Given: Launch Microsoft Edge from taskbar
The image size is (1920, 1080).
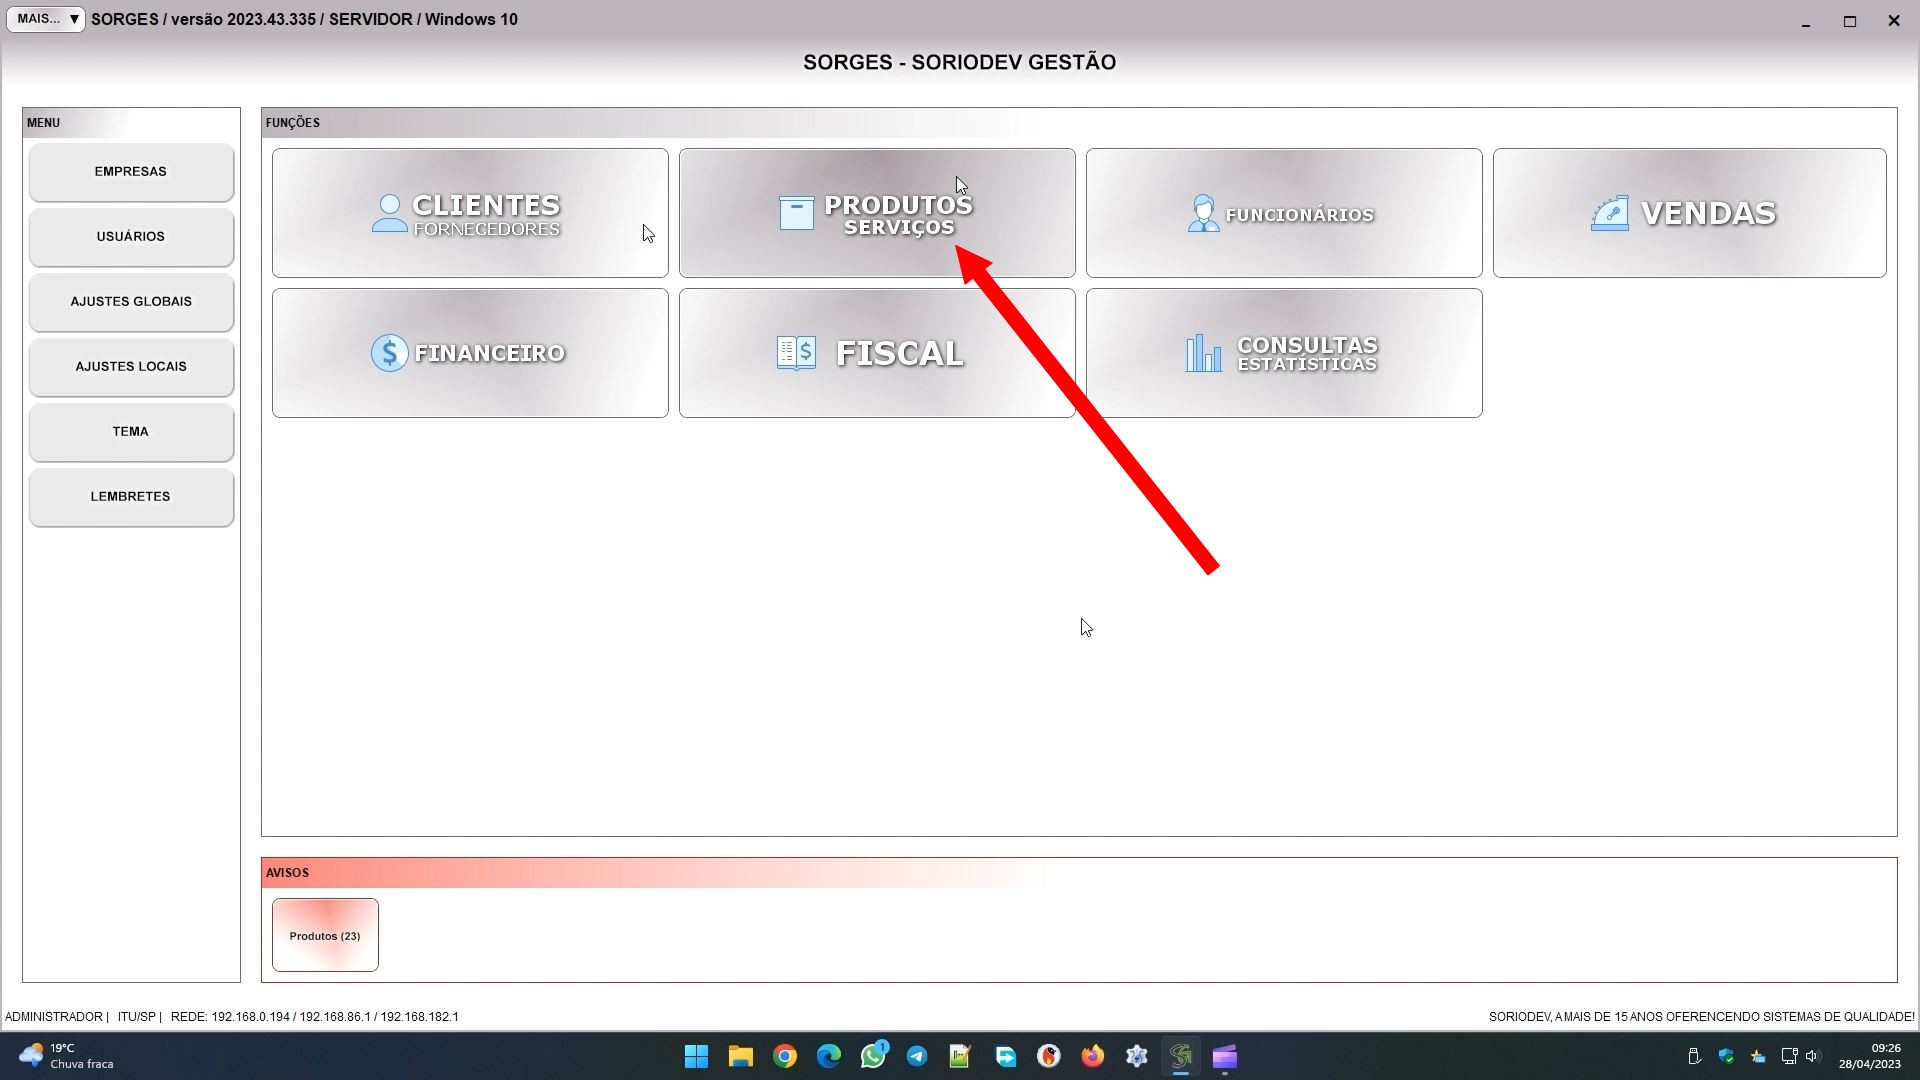Looking at the screenshot, I should [829, 1056].
